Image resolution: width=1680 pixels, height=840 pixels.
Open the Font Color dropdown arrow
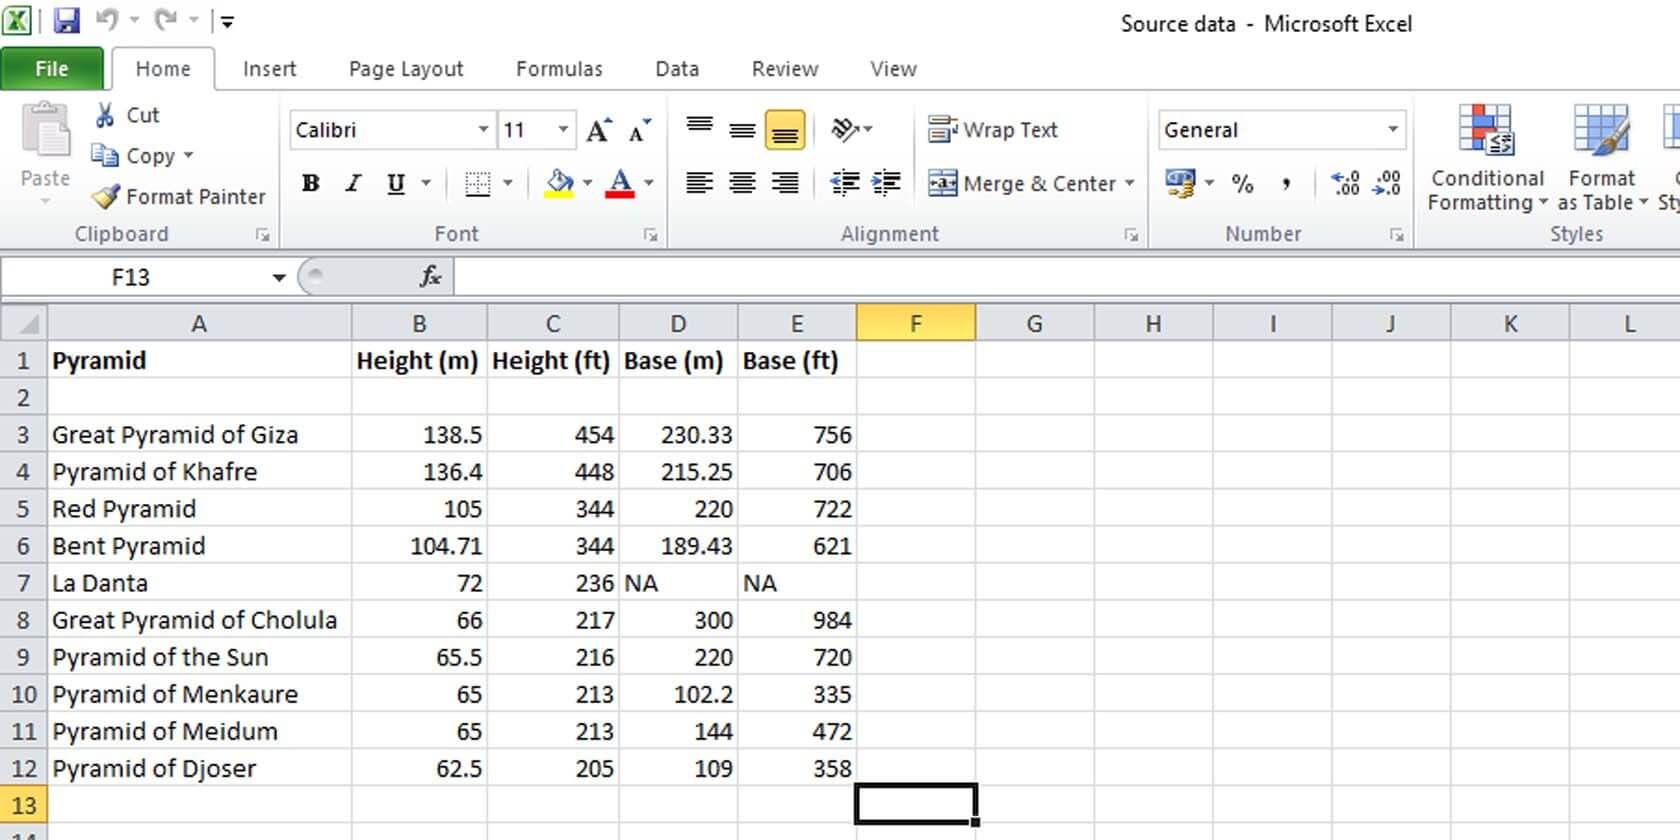point(649,183)
